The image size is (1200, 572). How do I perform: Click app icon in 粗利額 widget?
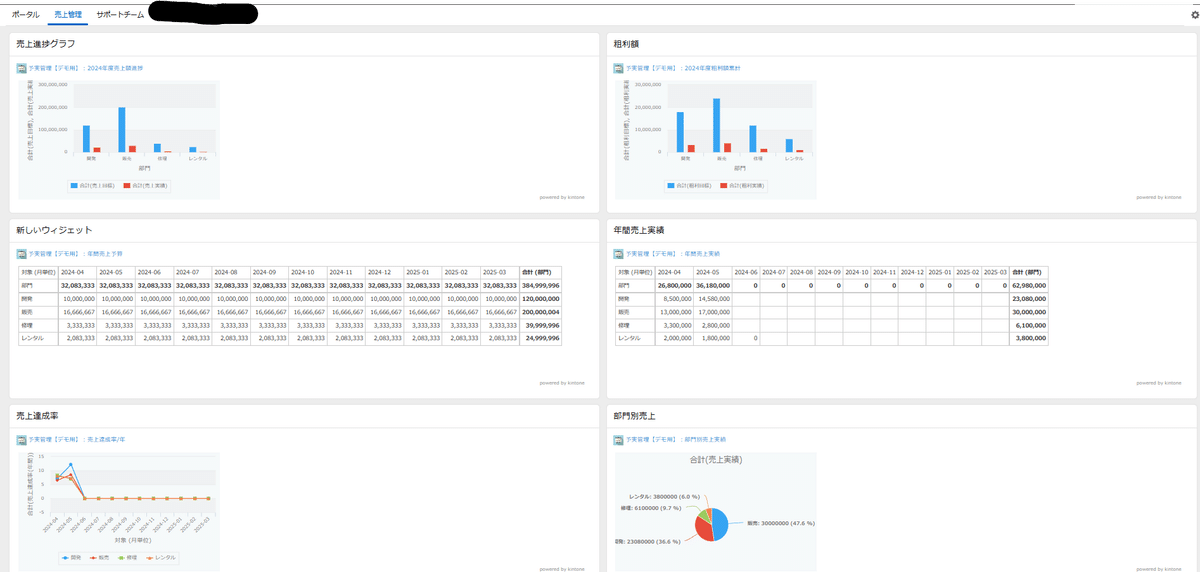(619, 68)
